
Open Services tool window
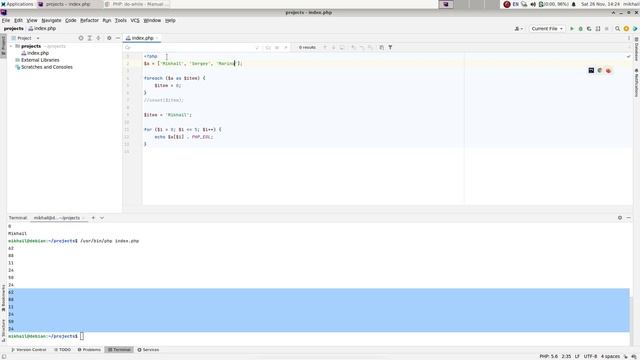pos(148,350)
